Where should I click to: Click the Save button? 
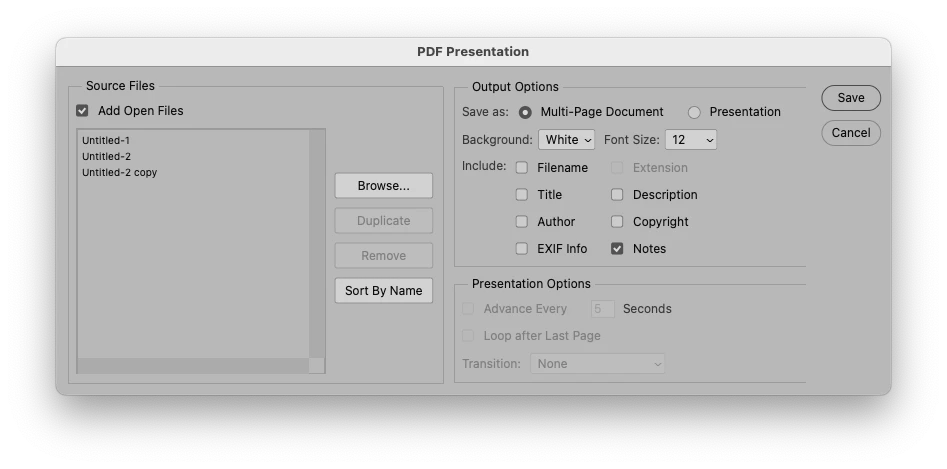851,98
